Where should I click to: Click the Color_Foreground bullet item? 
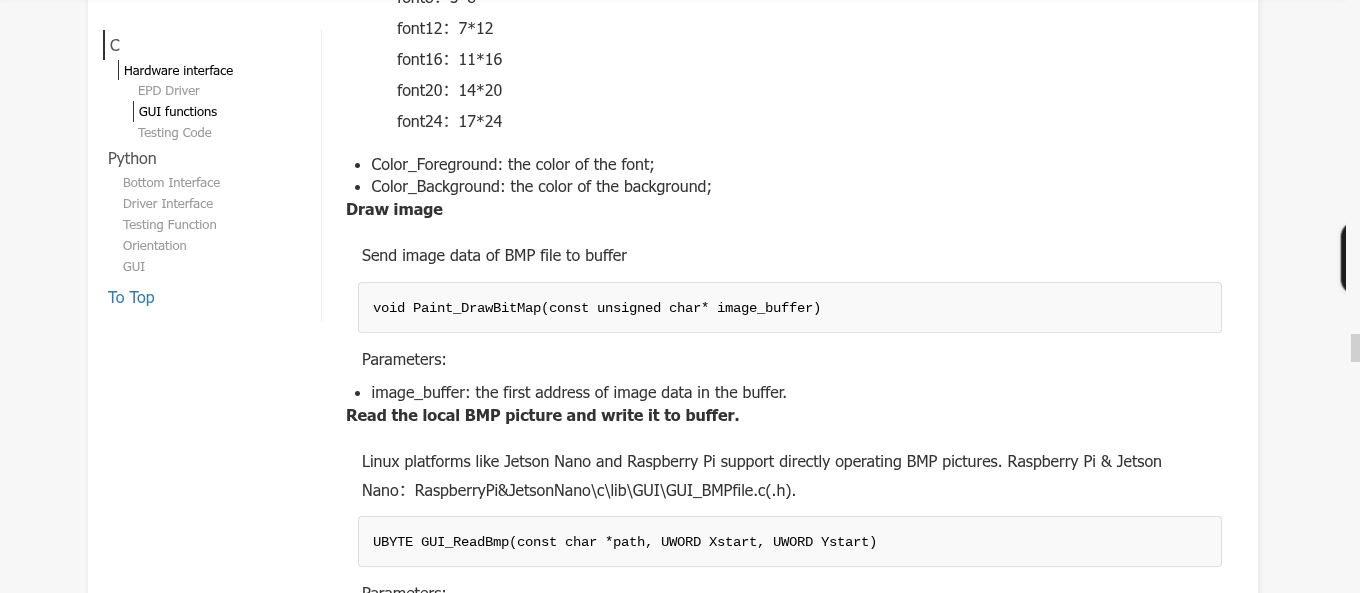[512, 164]
